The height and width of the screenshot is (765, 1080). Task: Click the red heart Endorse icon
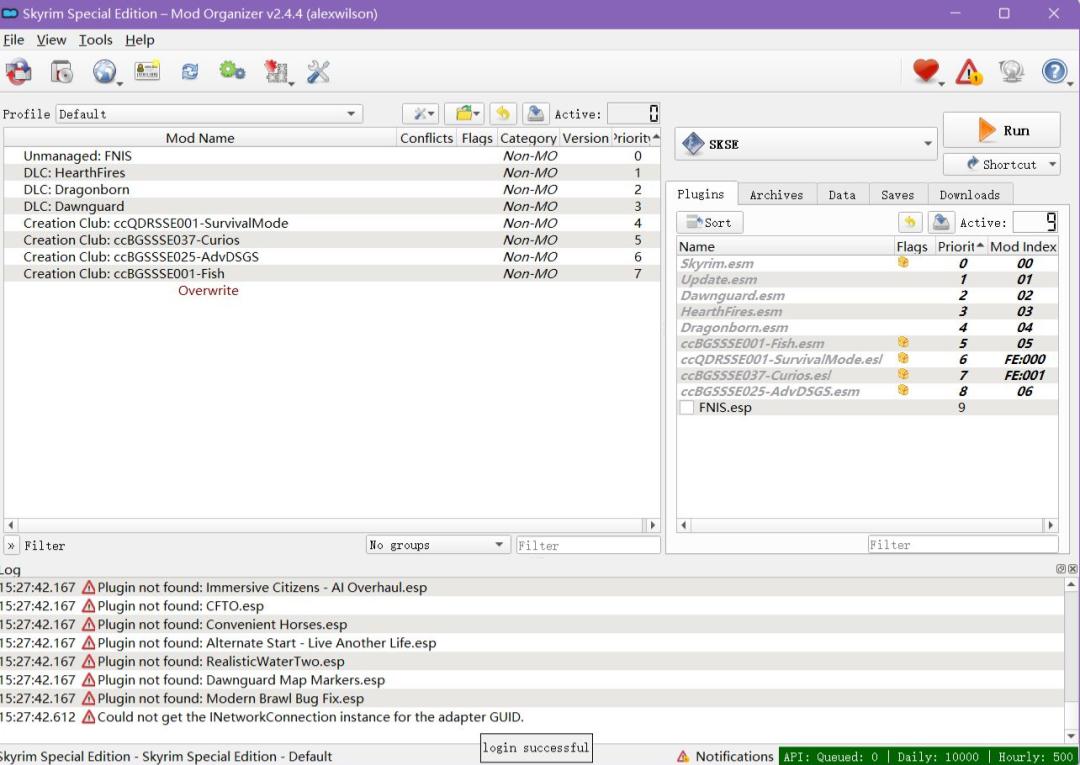[x=927, y=72]
